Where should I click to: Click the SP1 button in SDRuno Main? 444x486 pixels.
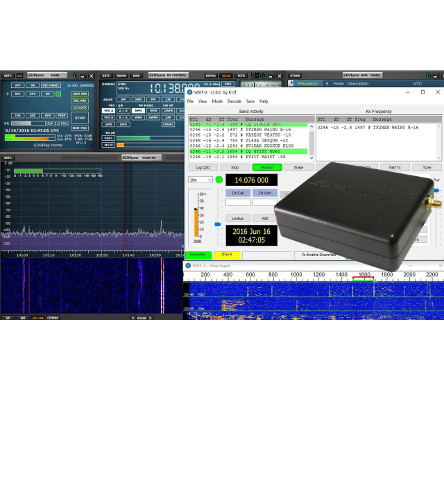coord(17,94)
